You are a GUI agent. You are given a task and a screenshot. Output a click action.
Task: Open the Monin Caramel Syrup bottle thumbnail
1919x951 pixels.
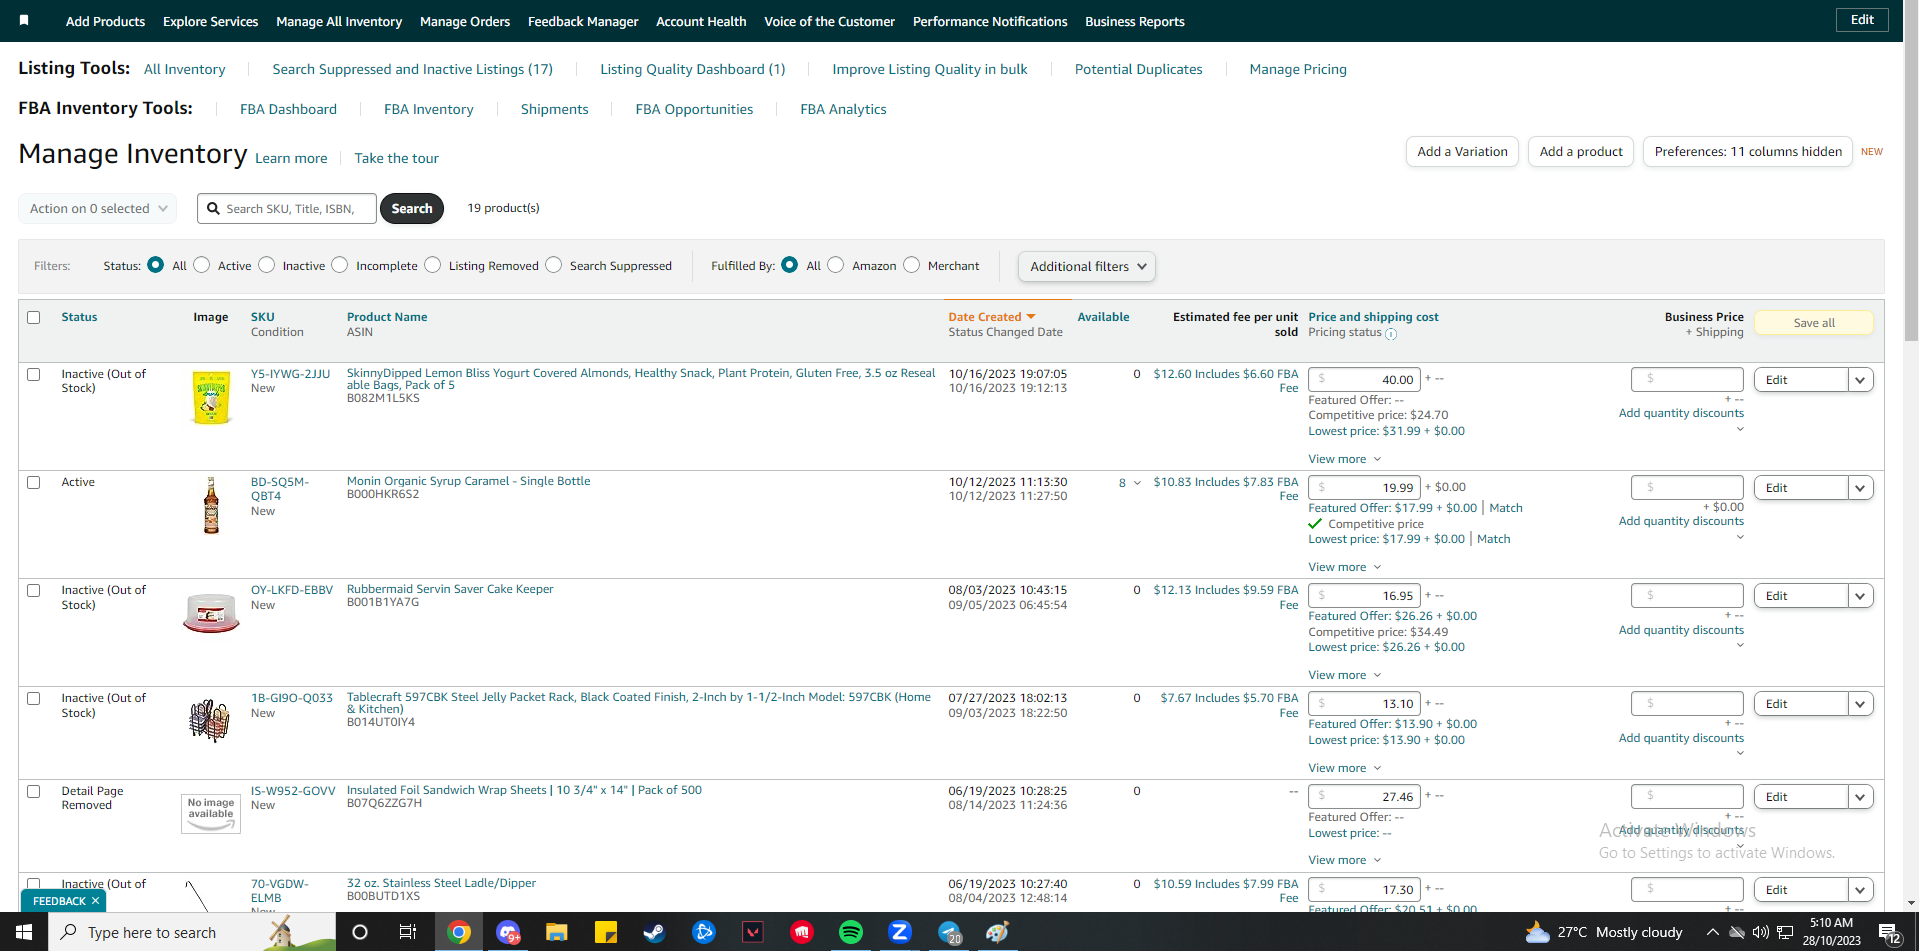211,505
